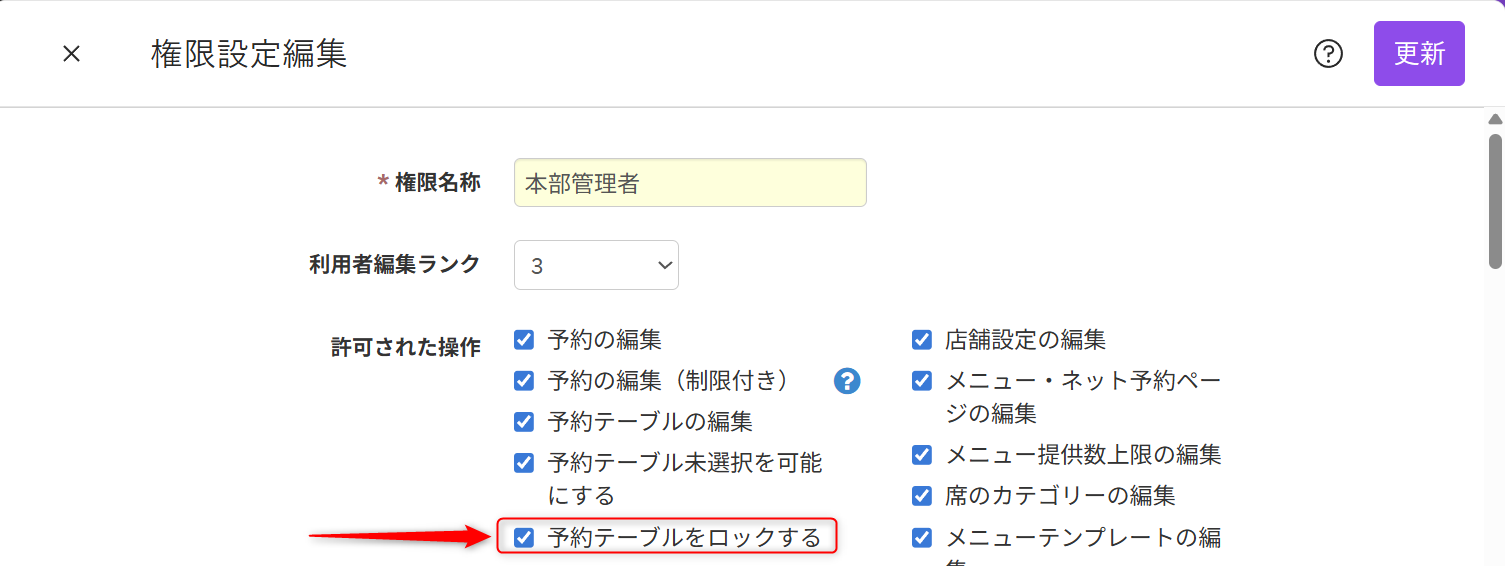Click the 許可された操作 label
The height and width of the screenshot is (566, 1505).
click(x=406, y=347)
